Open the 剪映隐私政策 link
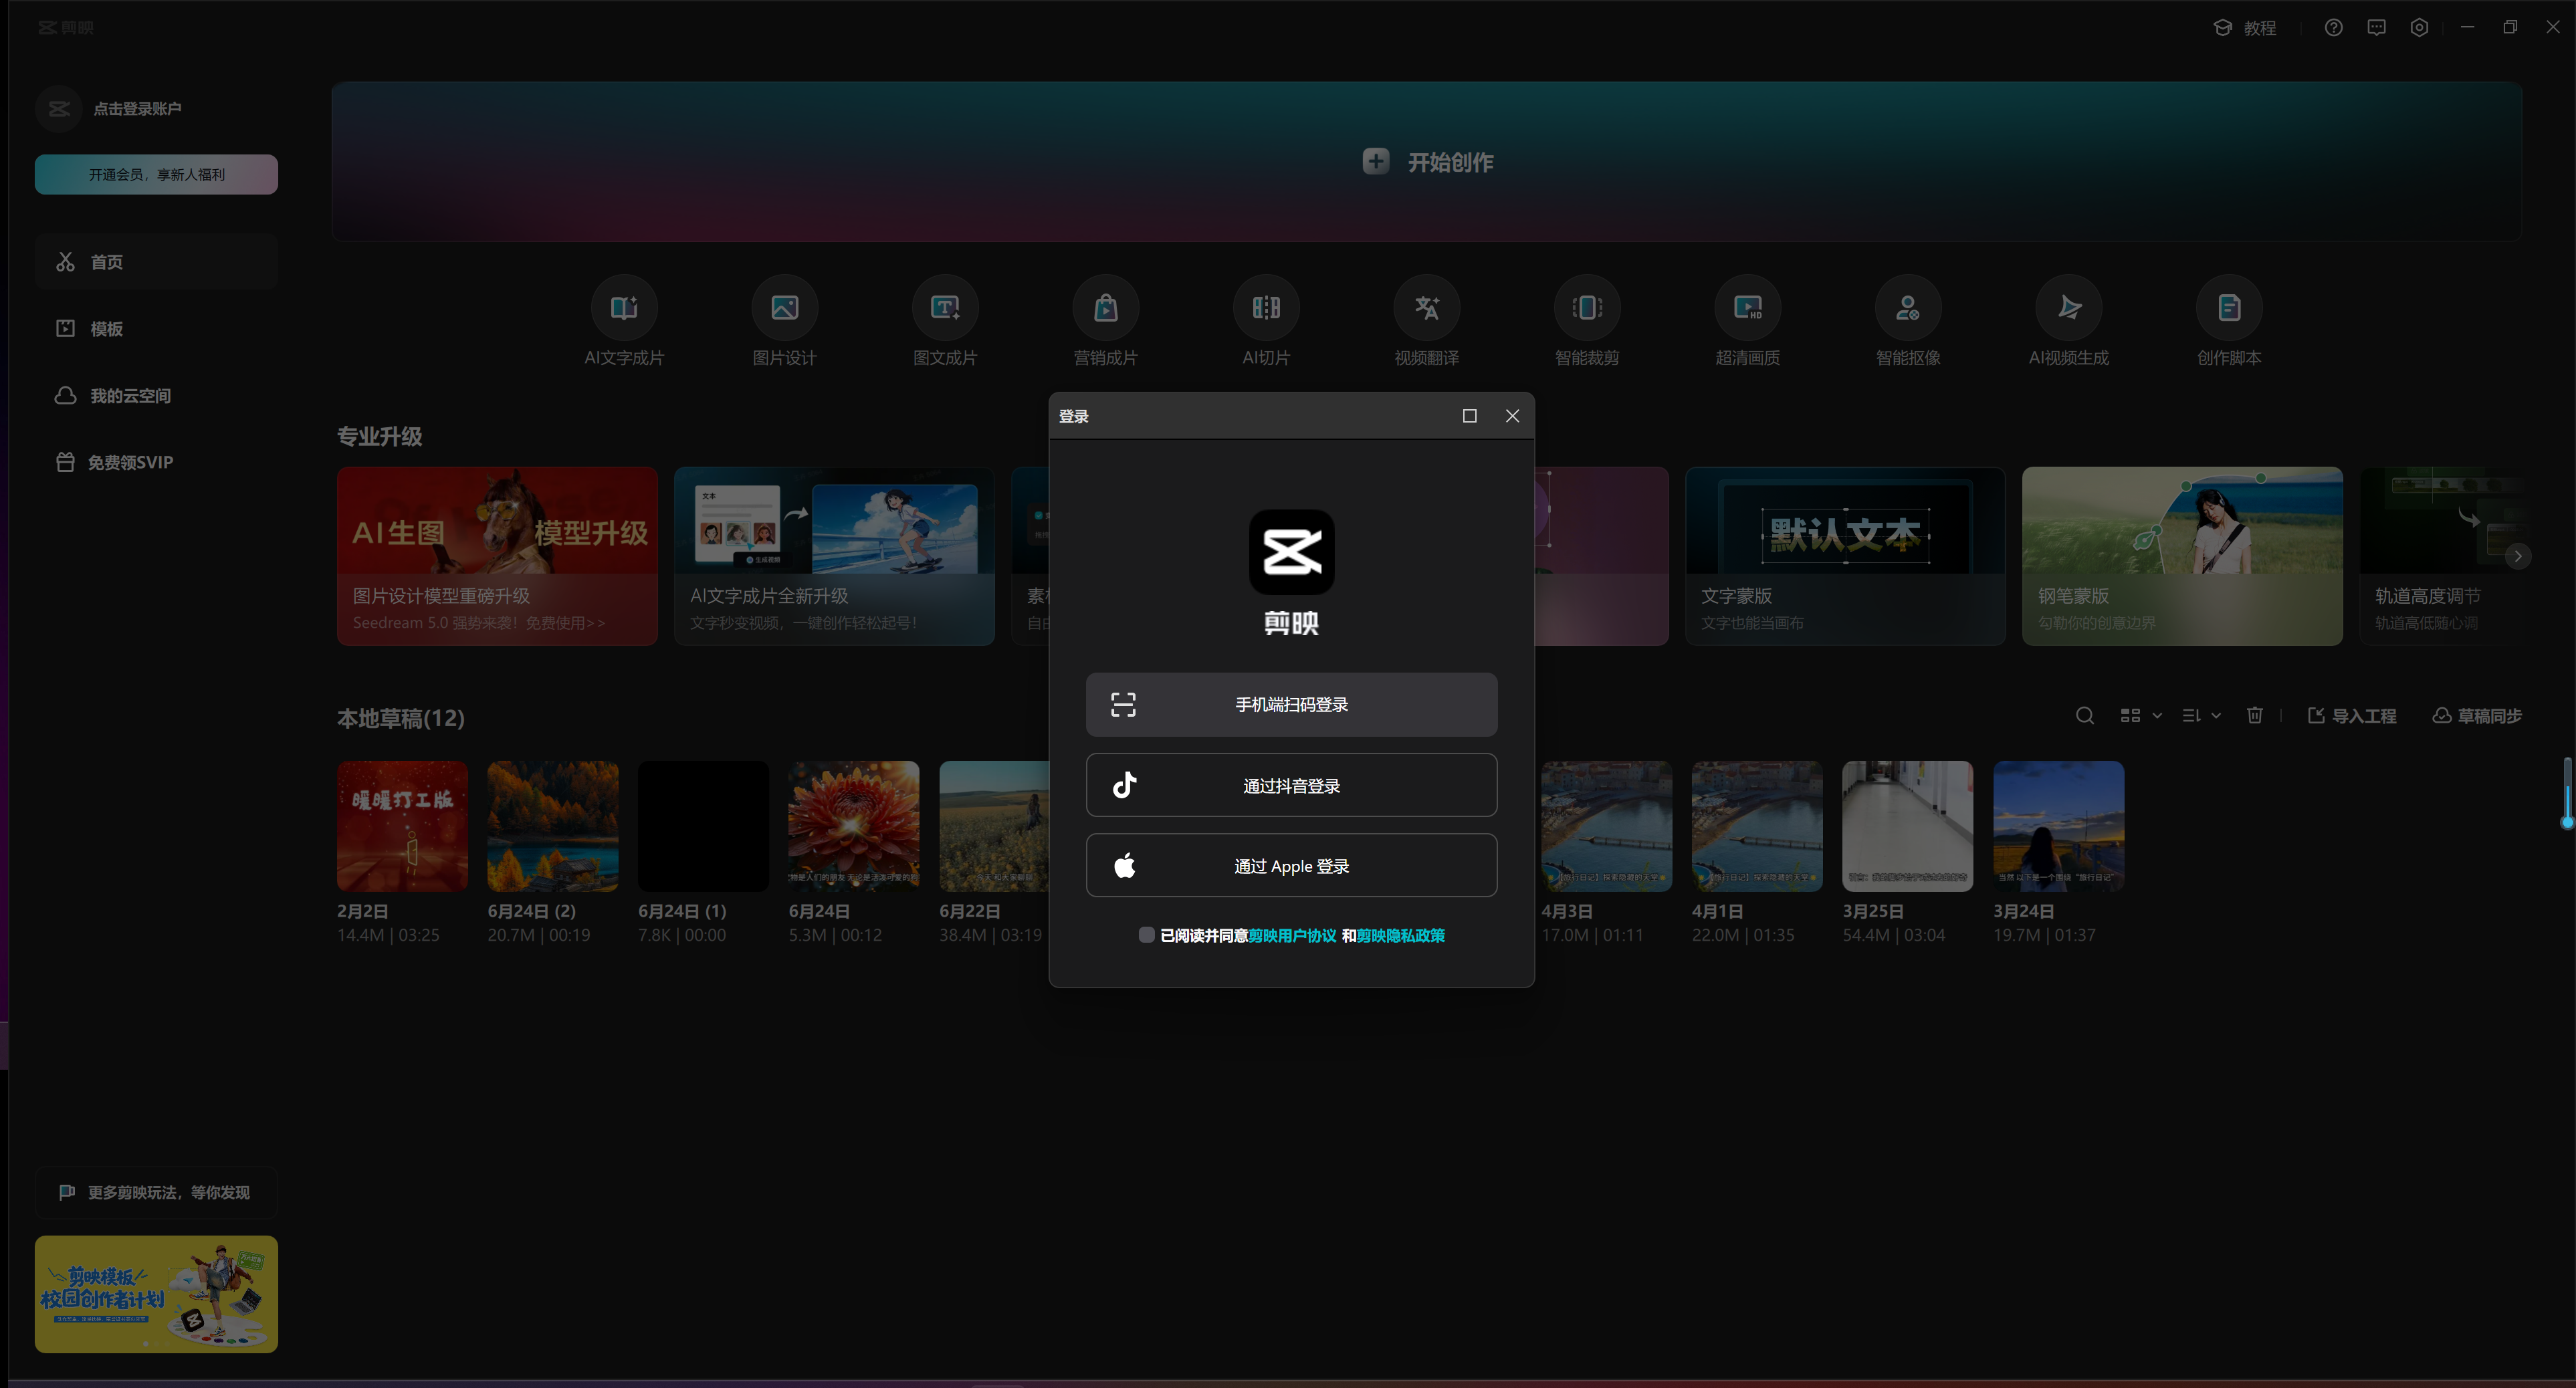2576x1388 pixels. click(x=1401, y=936)
